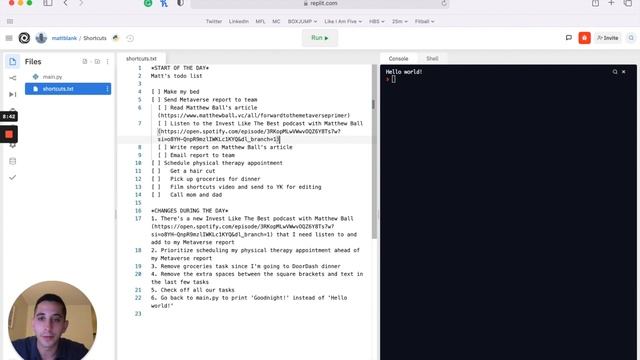Toggle the Safari sidebar
Image resolution: width=640 pixels, height=360 pixels.
pyautogui.click(x=48, y=3)
